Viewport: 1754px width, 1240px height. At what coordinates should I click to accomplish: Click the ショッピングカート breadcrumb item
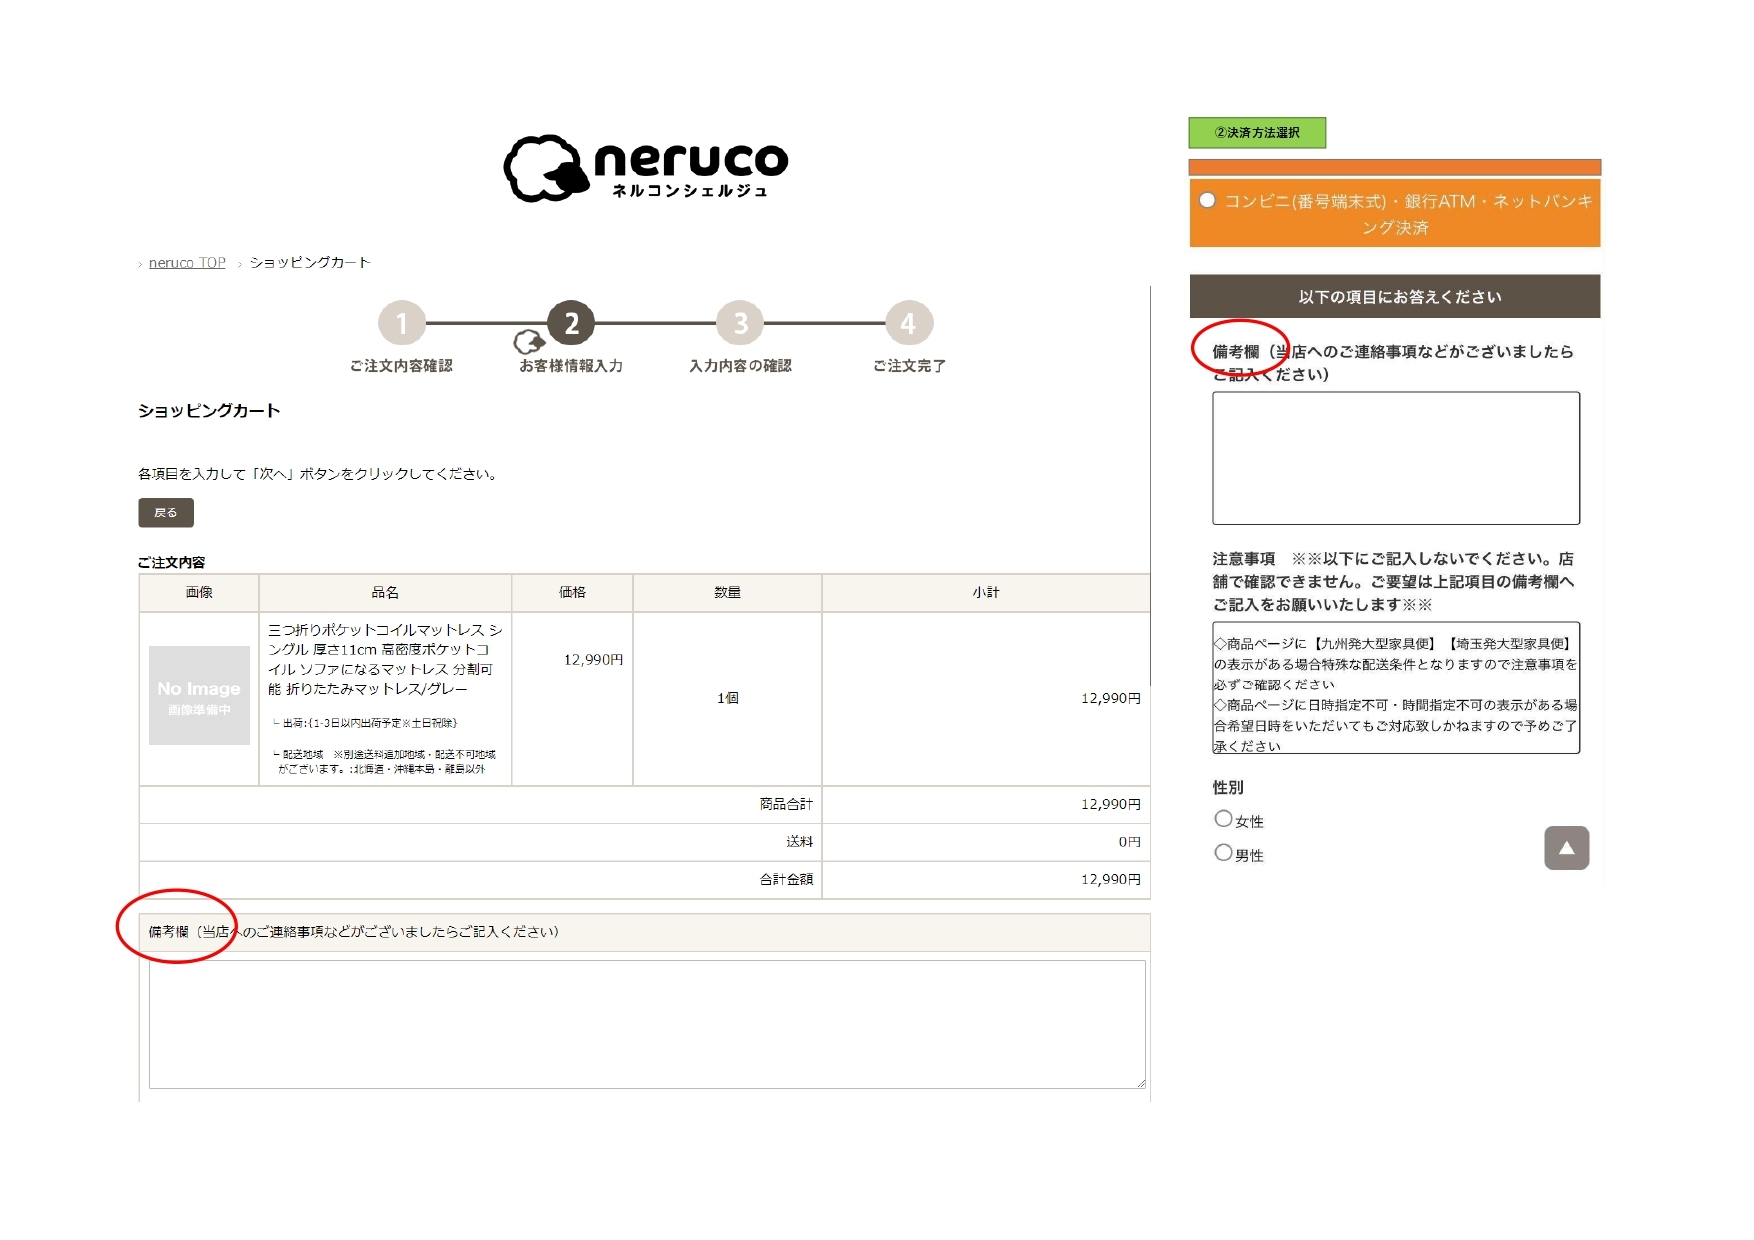point(310,263)
